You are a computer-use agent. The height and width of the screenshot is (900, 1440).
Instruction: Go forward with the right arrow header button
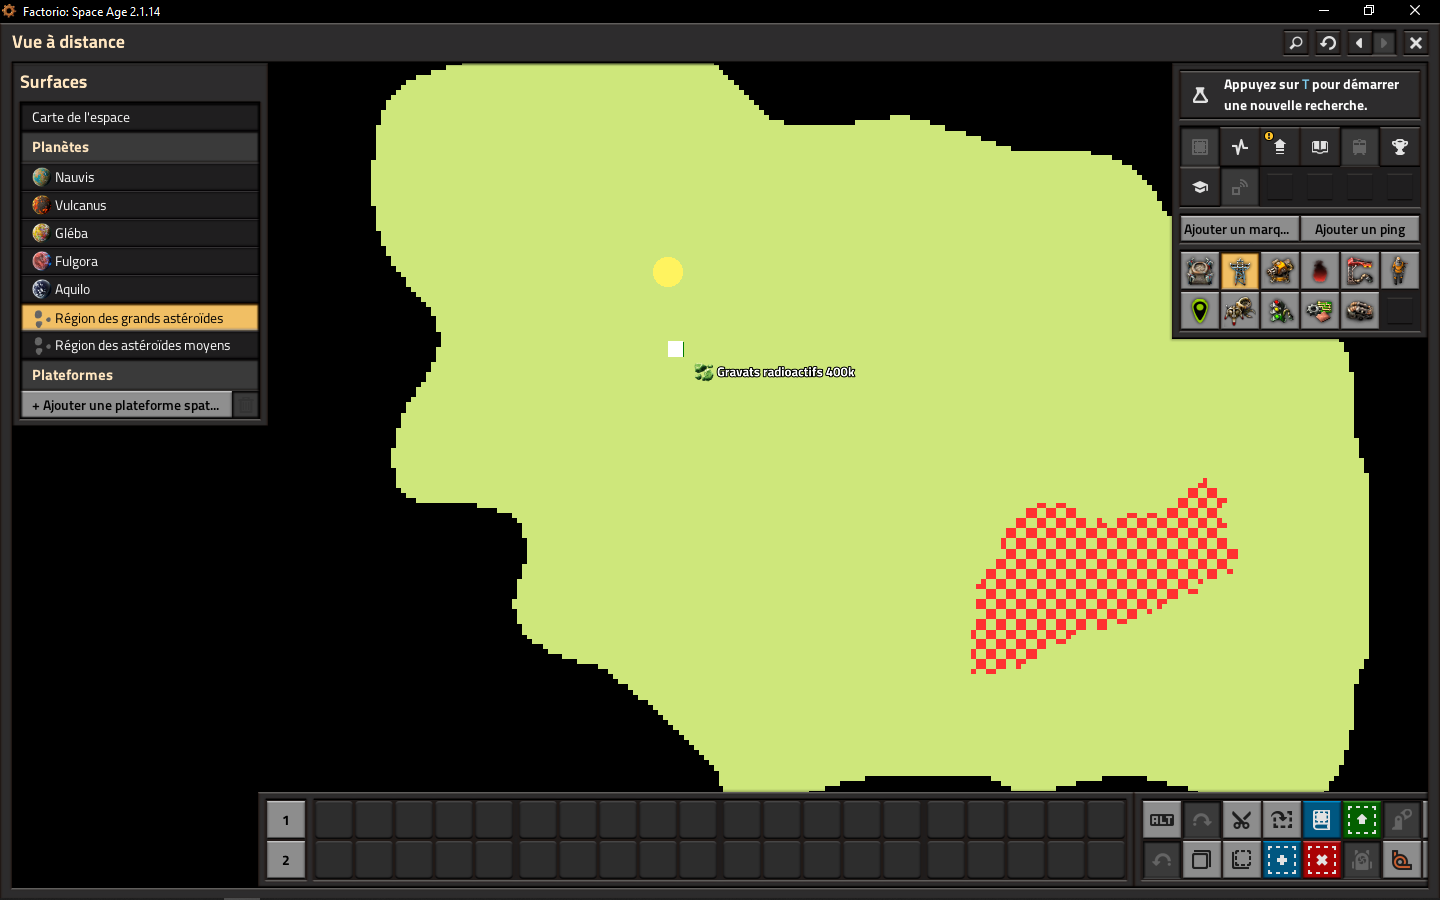pos(1384,43)
